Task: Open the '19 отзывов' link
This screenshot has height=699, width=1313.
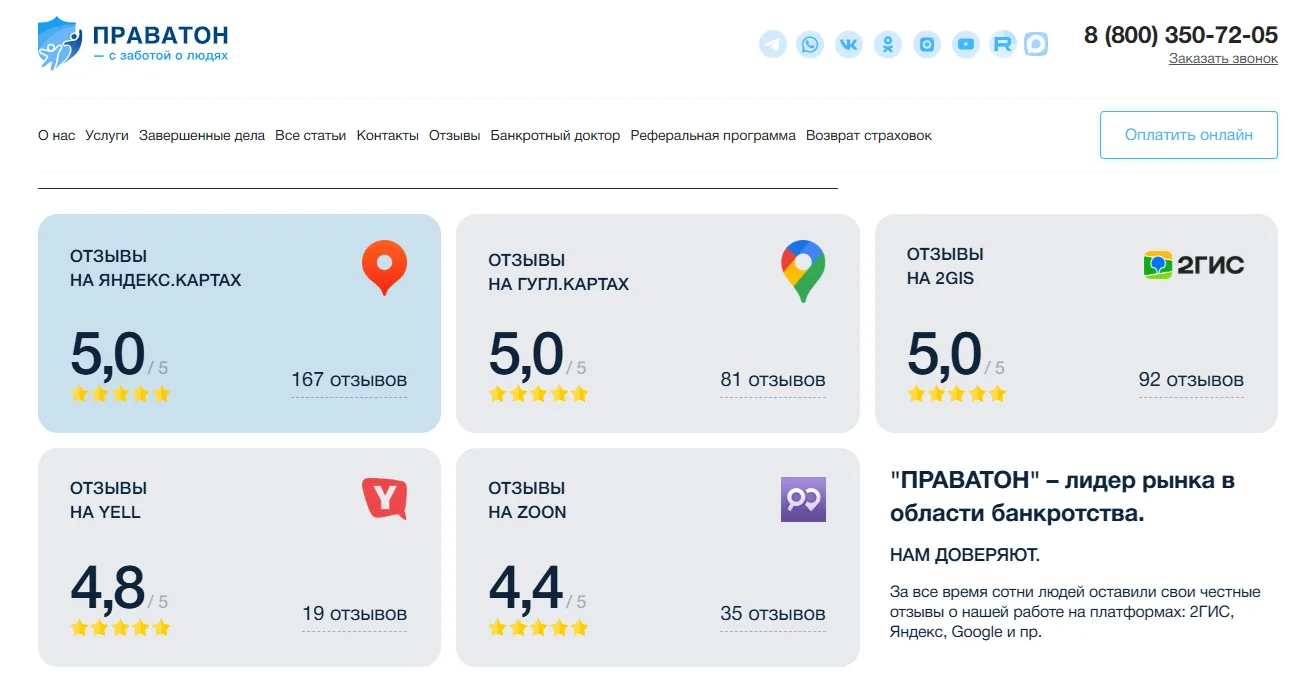Action: (x=354, y=614)
